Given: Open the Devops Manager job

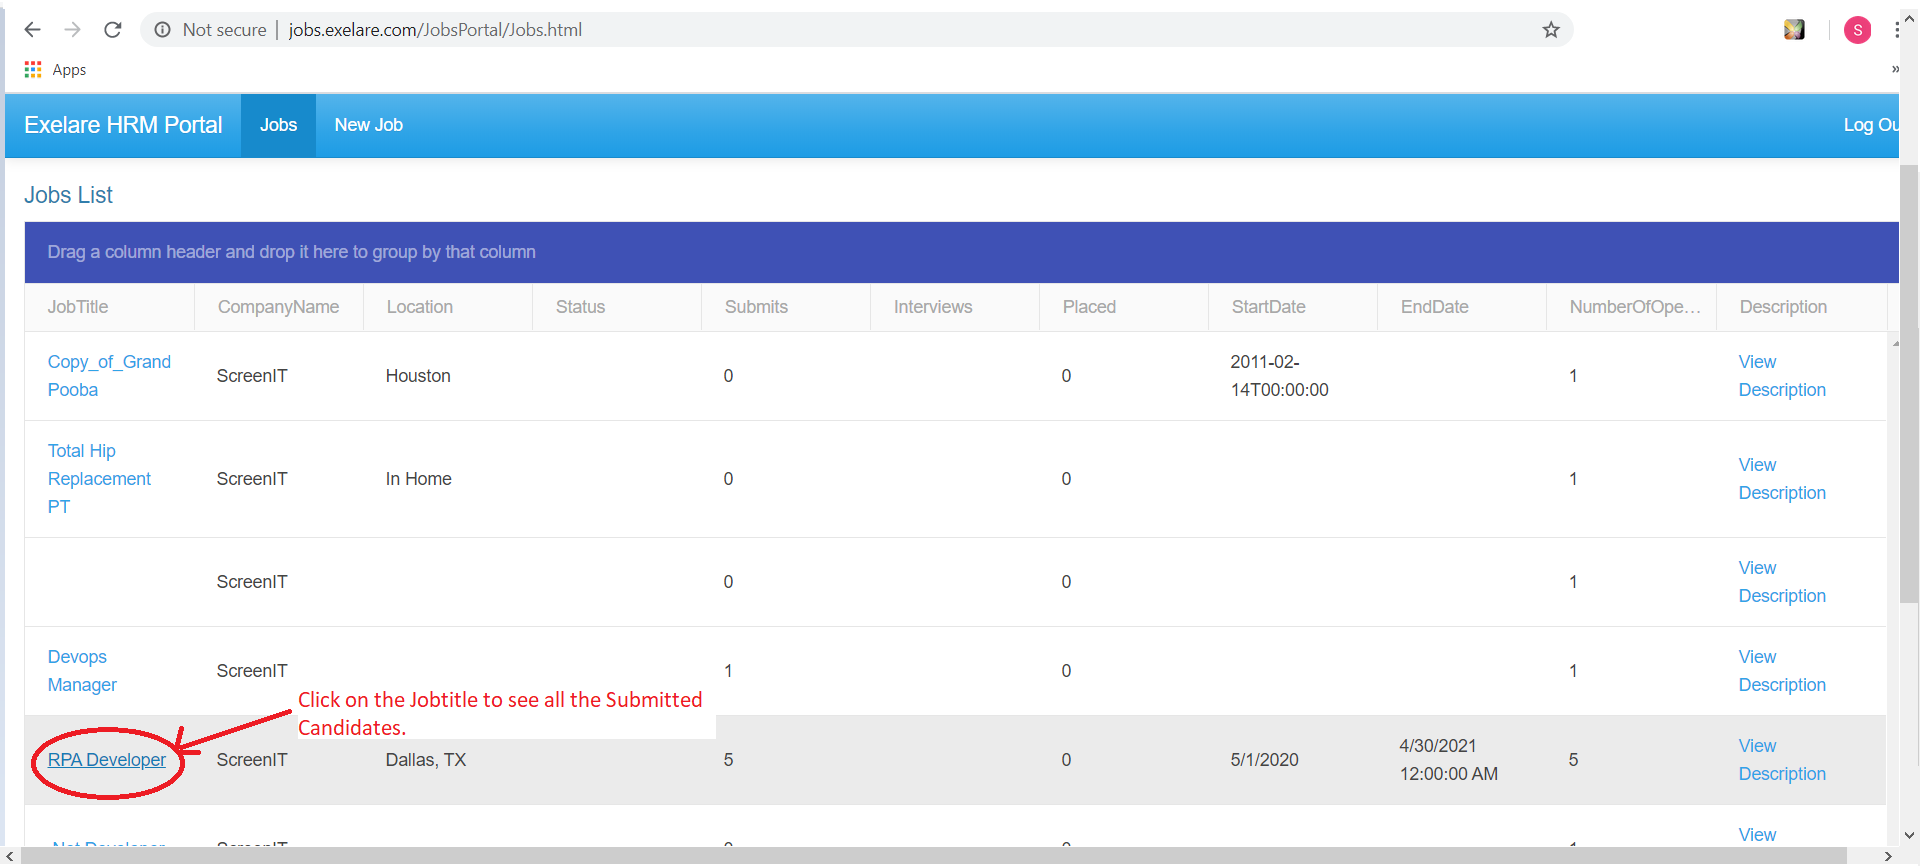Looking at the screenshot, I should [x=82, y=671].
